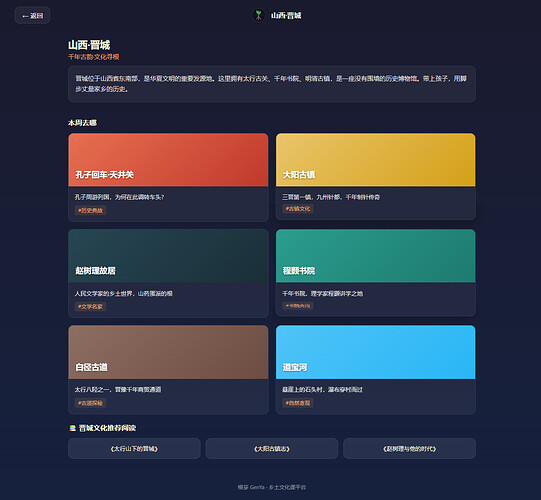Click the 根芽 GenYa footer text
The height and width of the screenshot is (500, 541).
[x=272, y=487]
